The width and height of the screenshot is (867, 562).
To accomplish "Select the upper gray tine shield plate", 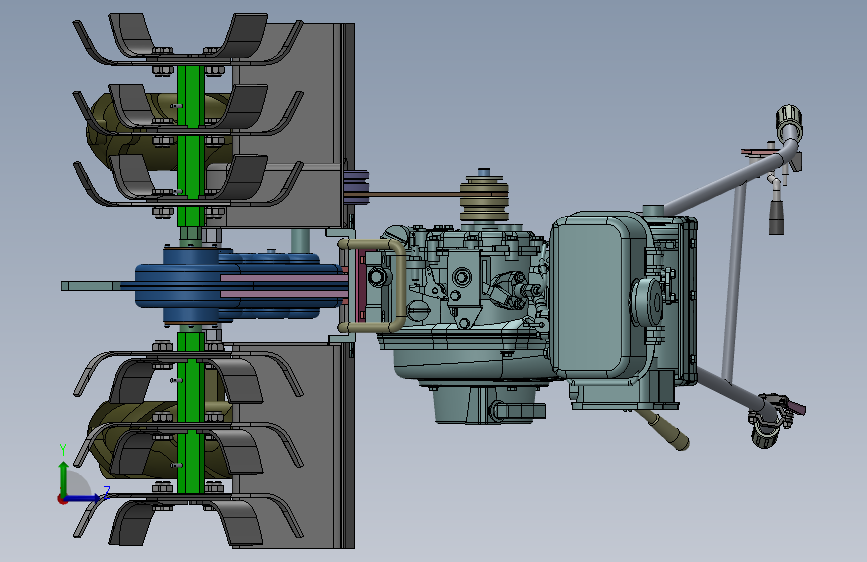I will pyautogui.click(x=293, y=125).
